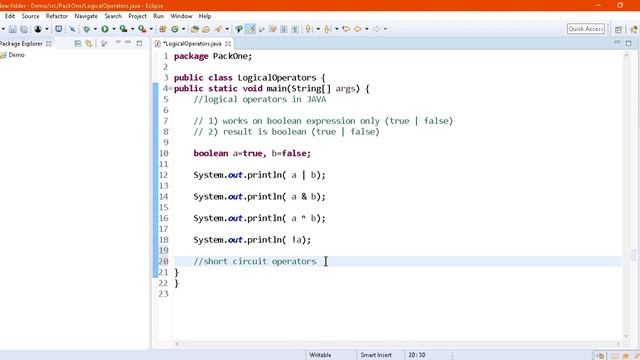Open the Coverage dropdown arrow
The height and width of the screenshot is (360, 640).
[132, 29]
